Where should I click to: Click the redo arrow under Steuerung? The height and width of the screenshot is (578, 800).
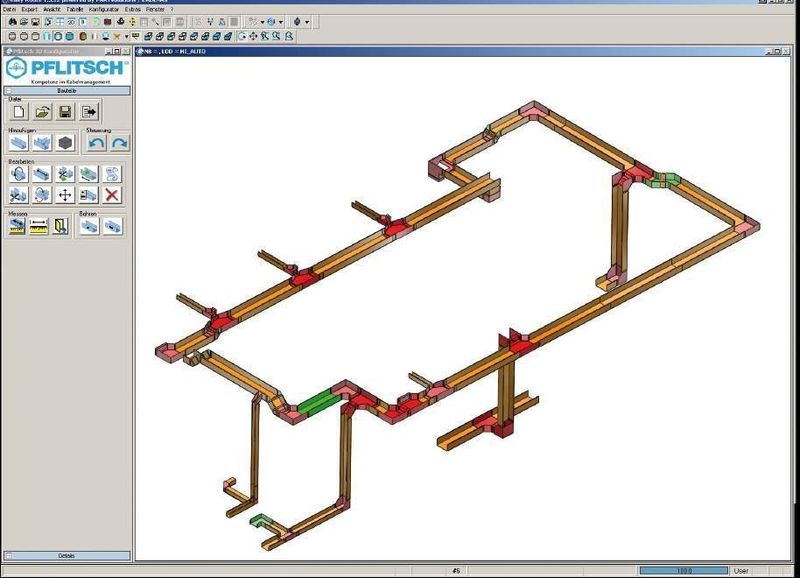point(119,143)
